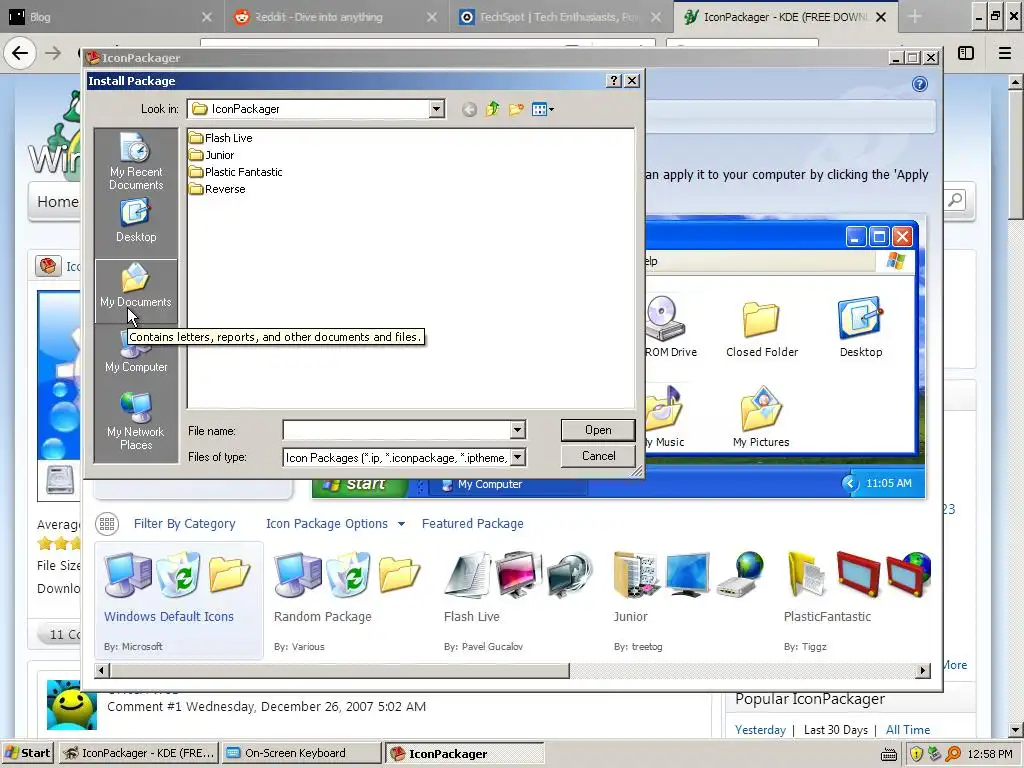Expand Icon Package Options menu
Viewport: 1024px width, 768px height.
tap(335, 524)
